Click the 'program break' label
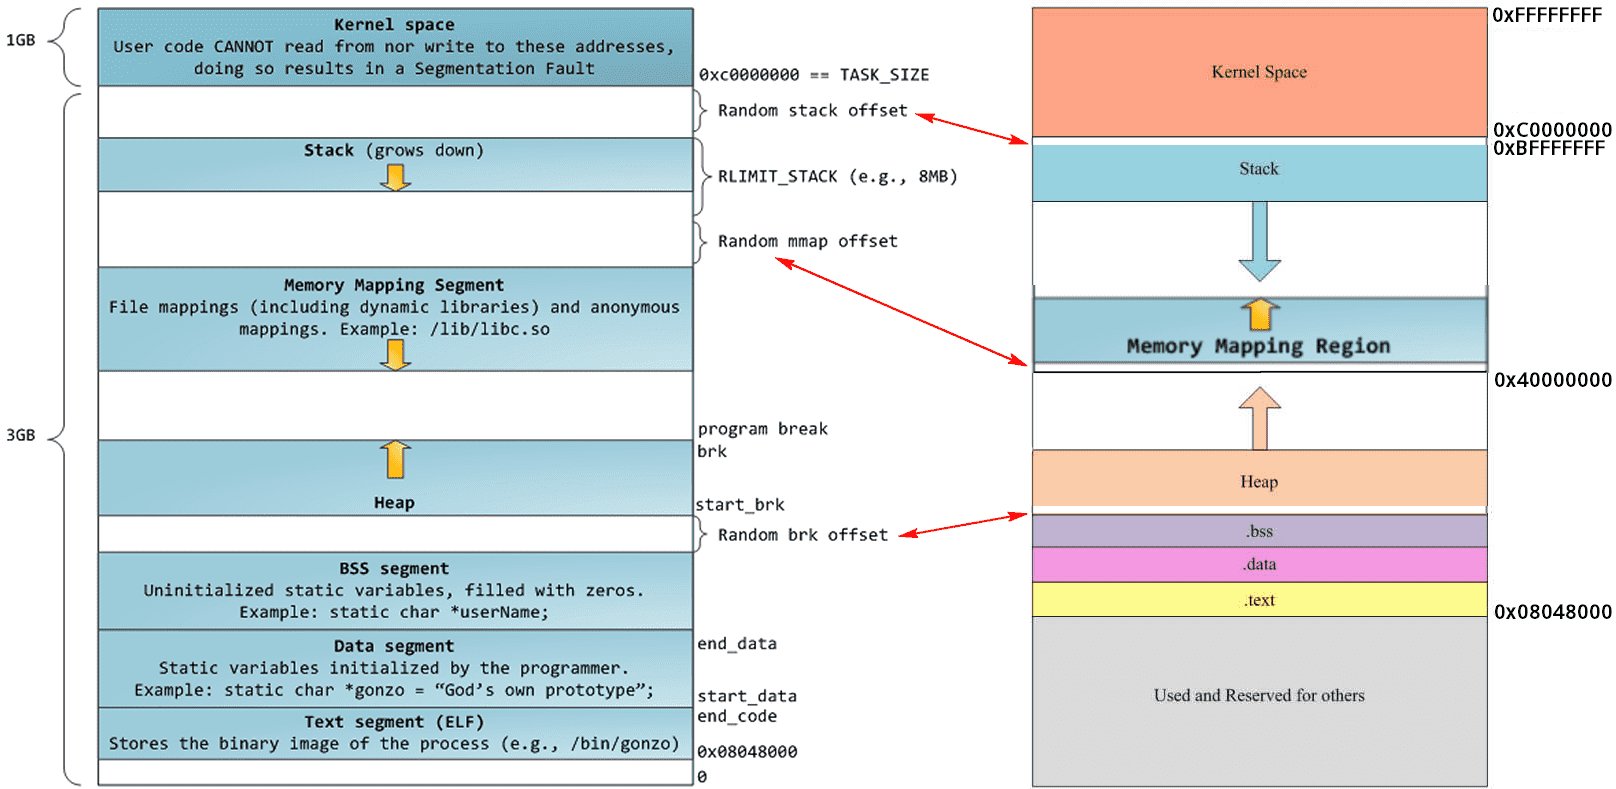This screenshot has height=789, width=1616. click(763, 429)
